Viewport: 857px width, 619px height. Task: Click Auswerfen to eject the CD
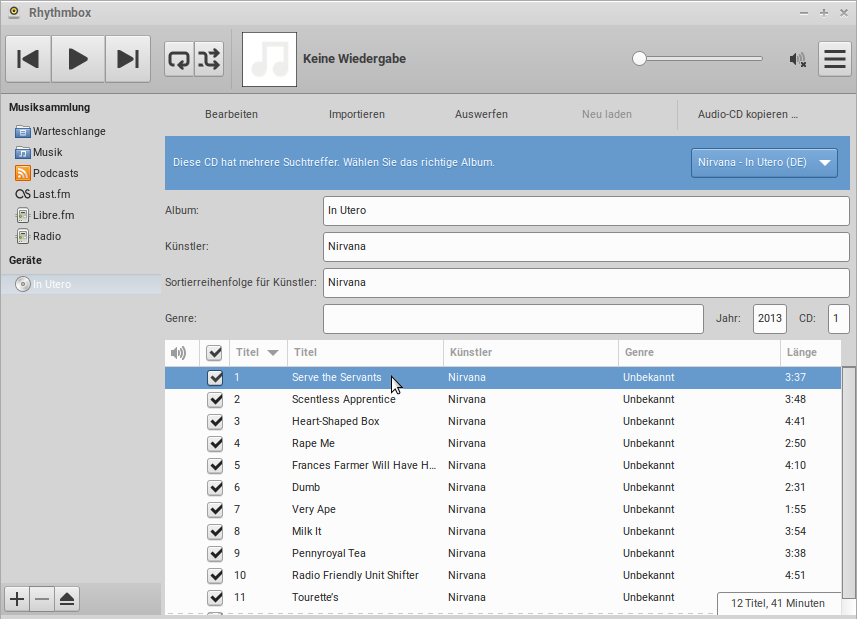481,114
